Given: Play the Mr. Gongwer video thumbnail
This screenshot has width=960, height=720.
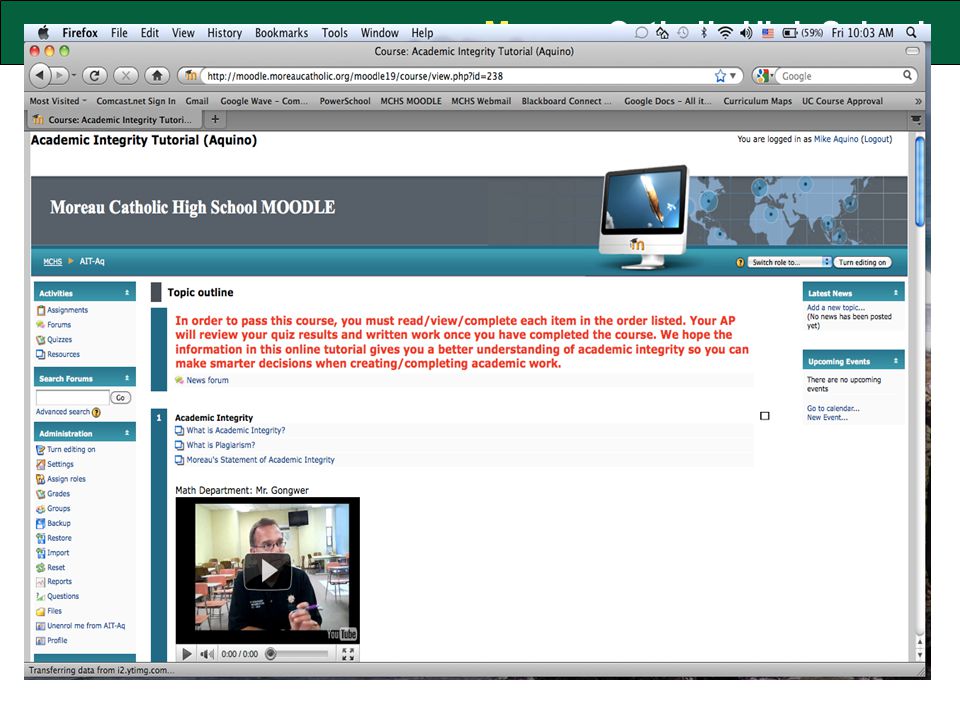Looking at the screenshot, I should click(268, 571).
